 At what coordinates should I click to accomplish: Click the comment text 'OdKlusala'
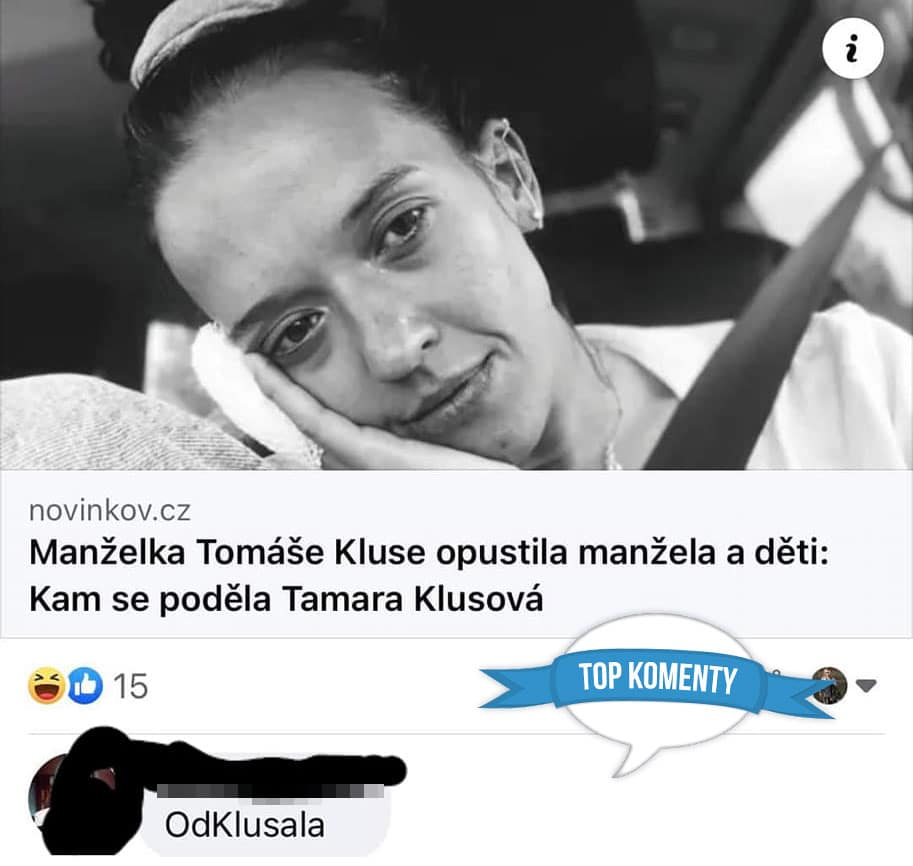[x=245, y=825]
